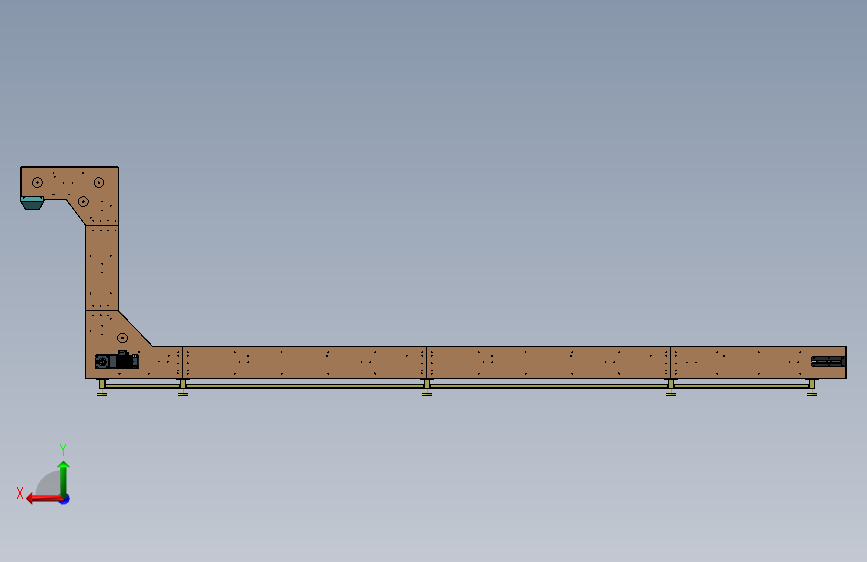Click the blue Z axis dot on the triad
The height and width of the screenshot is (562, 867).
coord(65,499)
